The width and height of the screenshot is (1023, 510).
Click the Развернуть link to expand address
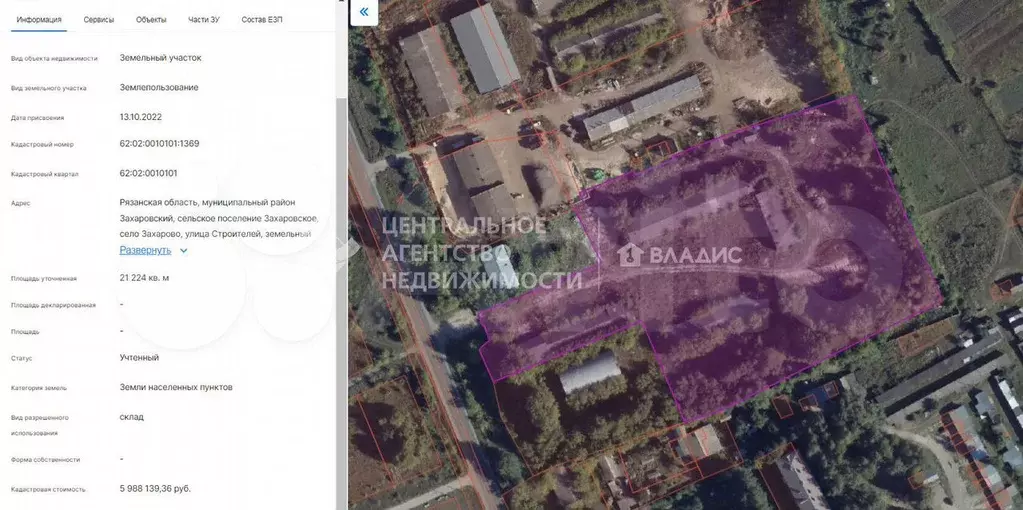click(145, 250)
